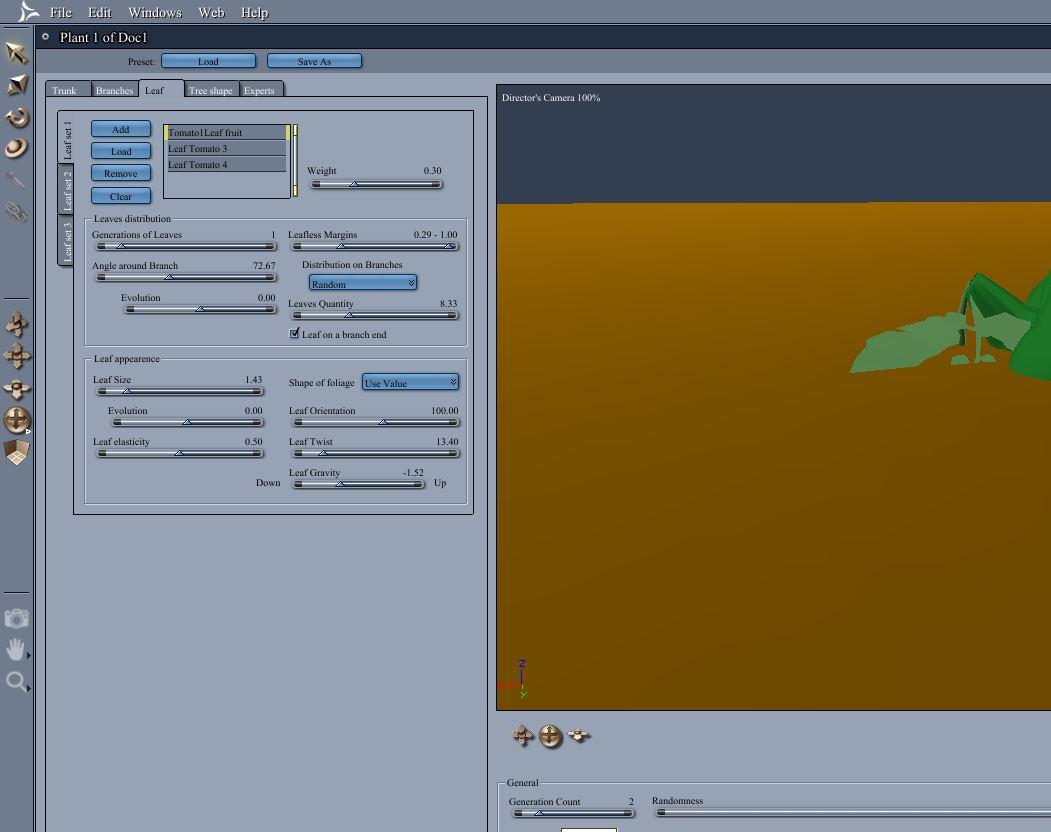The width and height of the screenshot is (1051, 832).
Task: Click the Add leaf button
Action: click(121, 129)
